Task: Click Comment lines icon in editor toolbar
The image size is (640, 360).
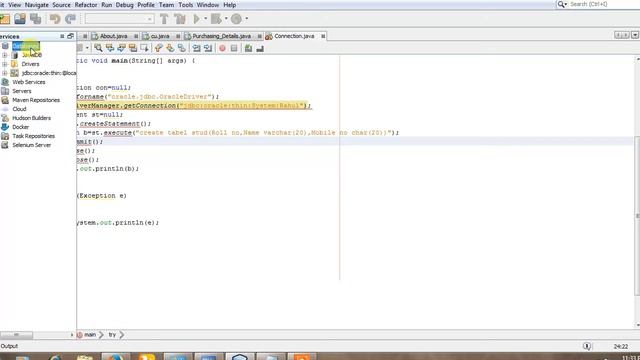Action: [x=248, y=48]
